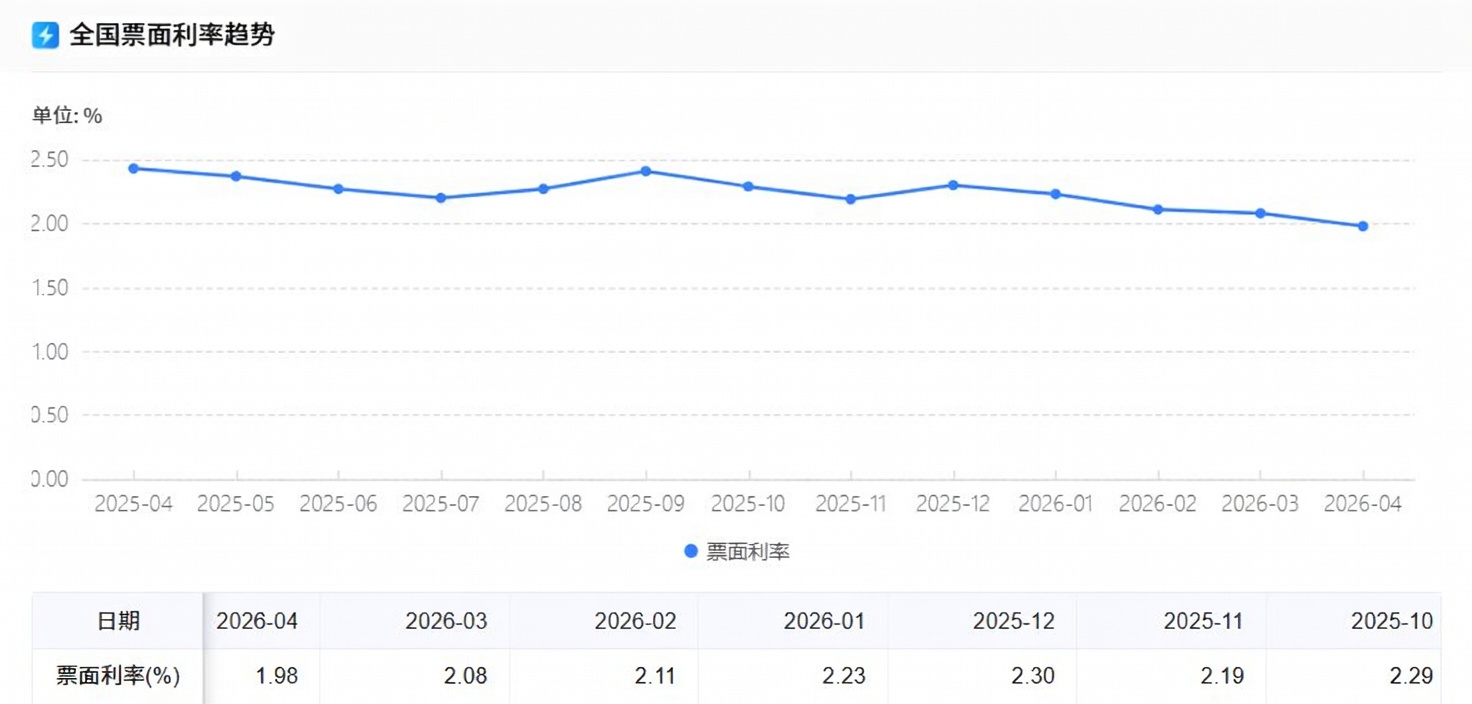Click the 2026-03 axis label
The height and width of the screenshot is (704, 1472).
[1262, 504]
